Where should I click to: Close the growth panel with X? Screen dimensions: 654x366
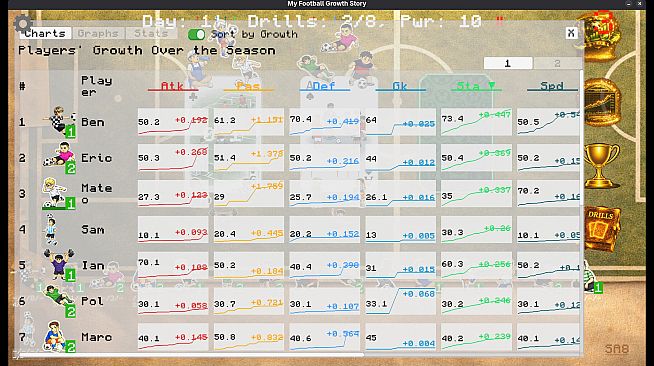(571, 33)
